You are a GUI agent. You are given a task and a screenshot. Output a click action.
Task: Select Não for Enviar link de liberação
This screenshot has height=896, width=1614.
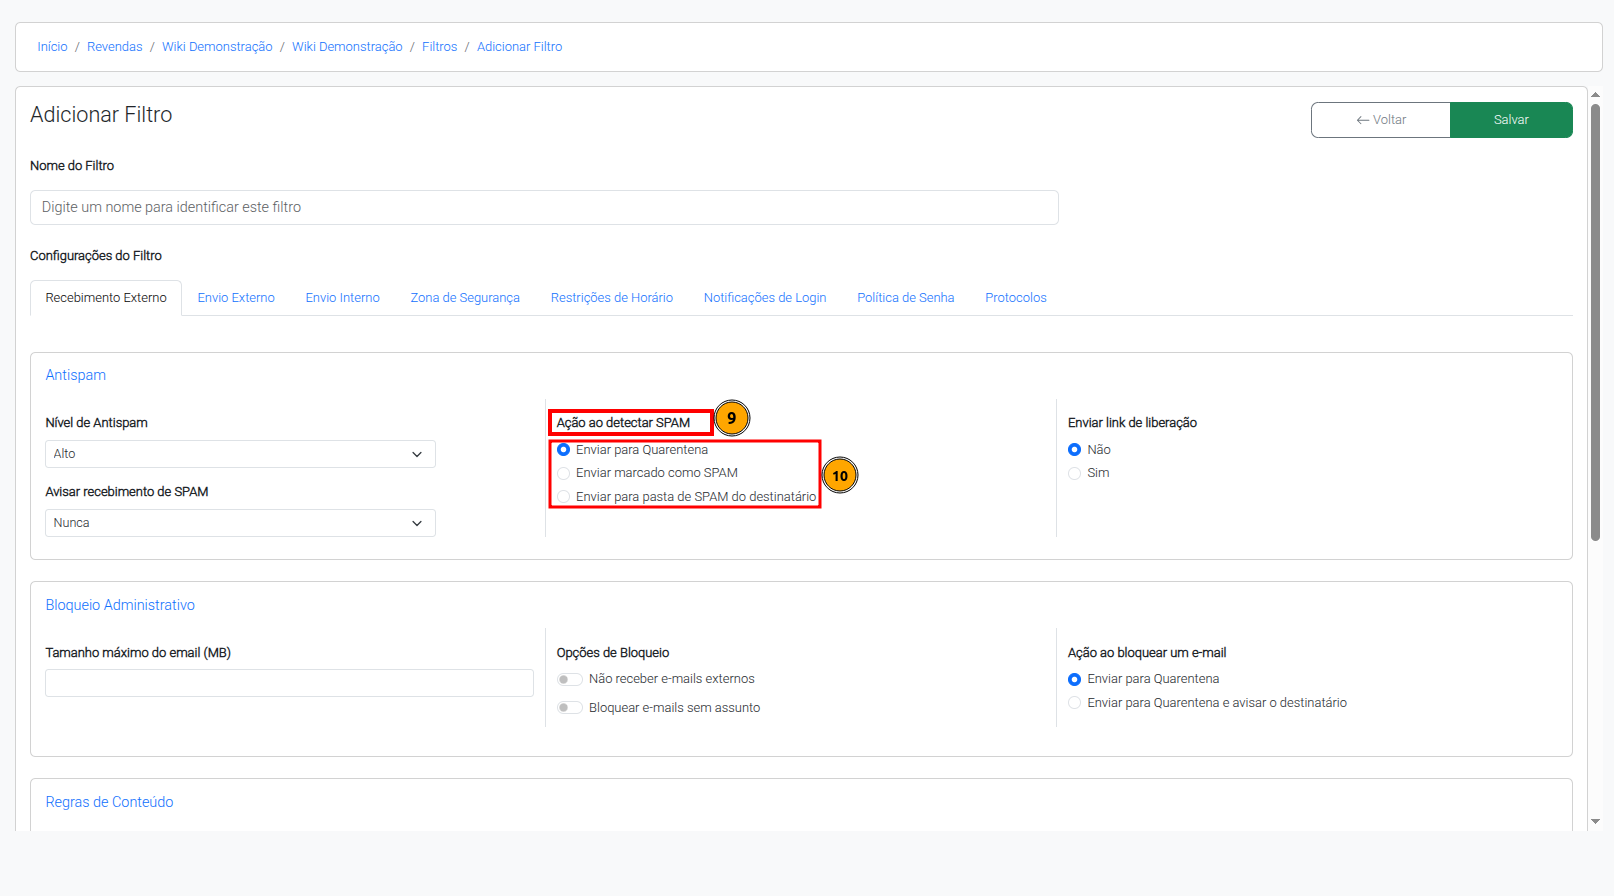click(x=1075, y=450)
